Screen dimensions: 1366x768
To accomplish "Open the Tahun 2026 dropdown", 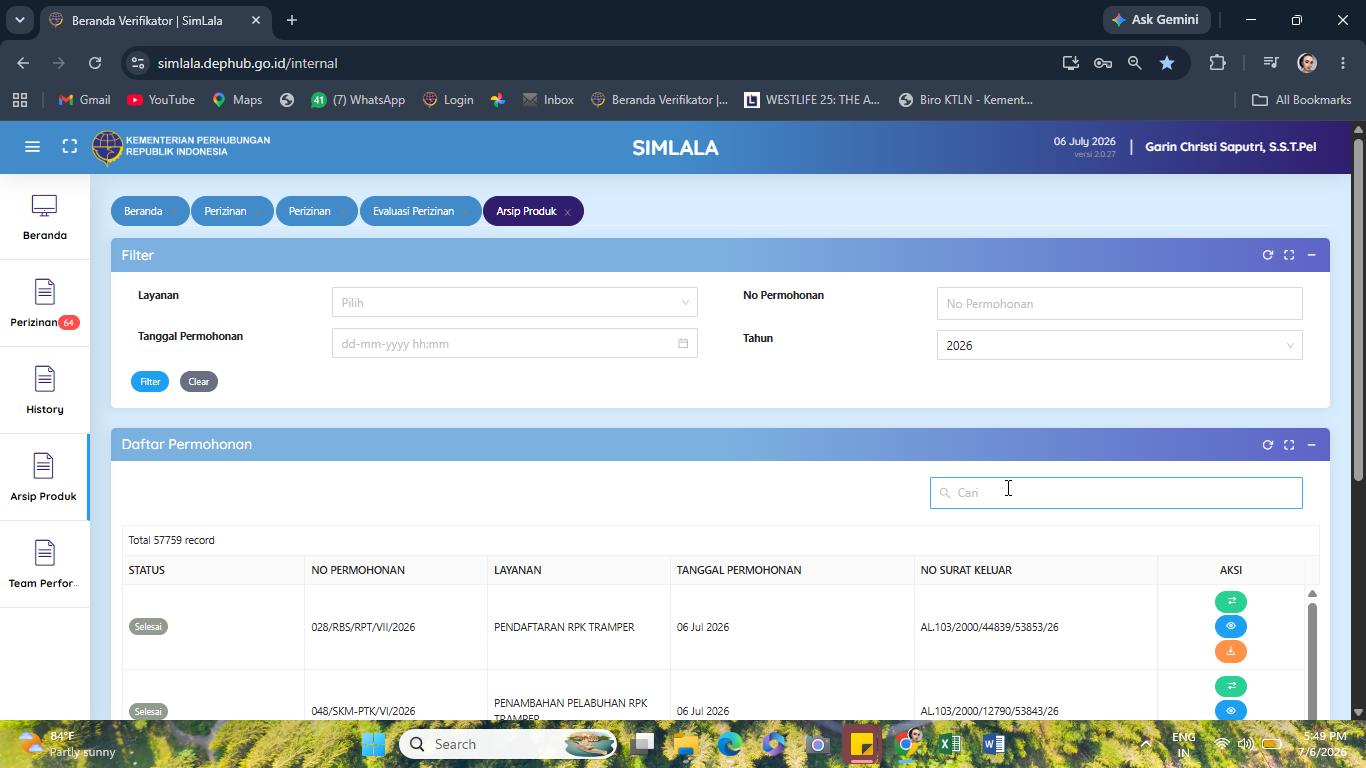I will (1119, 345).
